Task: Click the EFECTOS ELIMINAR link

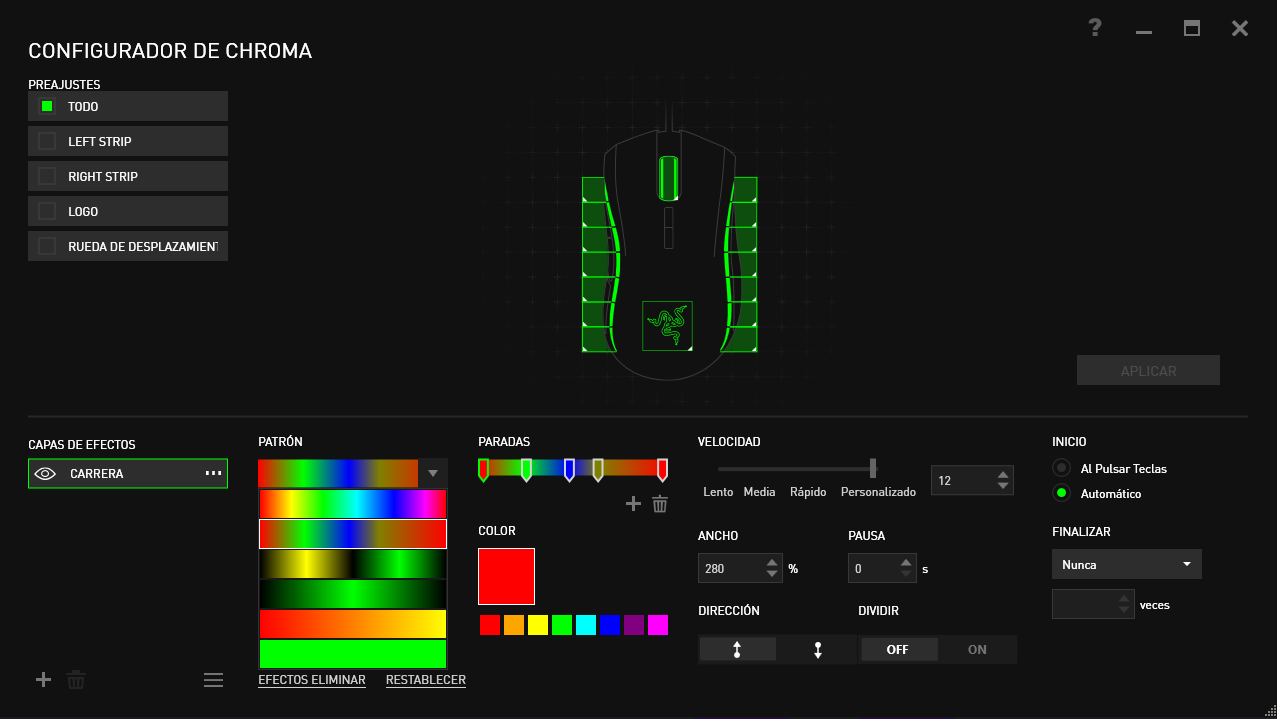Action: click(x=312, y=680)
